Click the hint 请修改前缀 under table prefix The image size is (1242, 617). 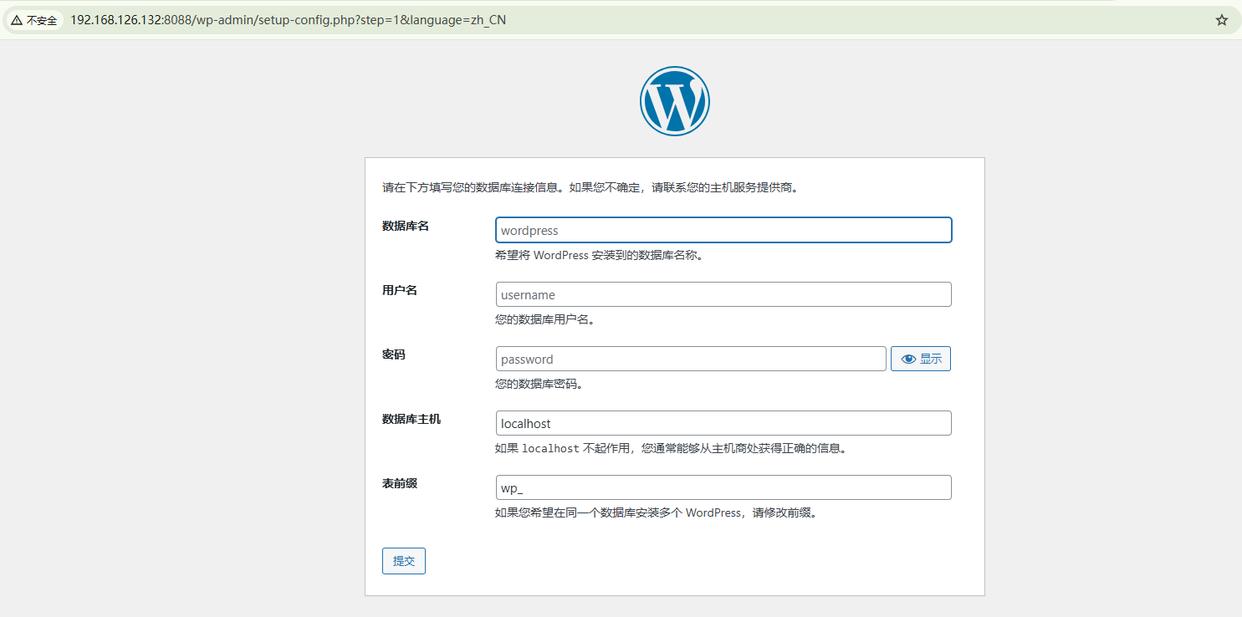pyautogui.click(x=656, y=513)
